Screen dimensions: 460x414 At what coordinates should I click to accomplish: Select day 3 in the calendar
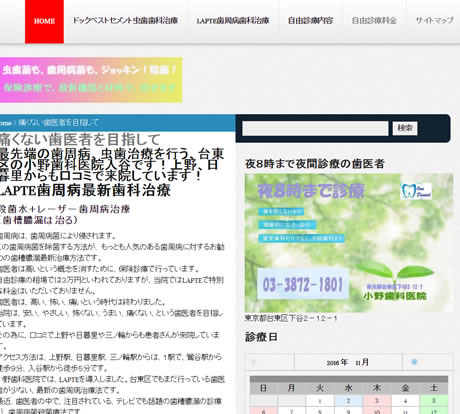click(x=377, y=401)
